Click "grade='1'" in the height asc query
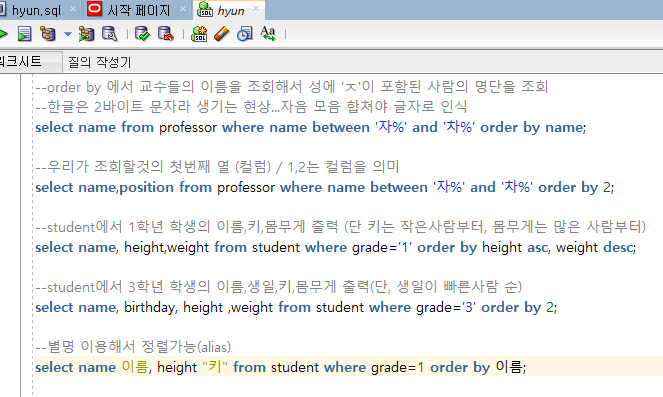 click(x=382, y=247)
